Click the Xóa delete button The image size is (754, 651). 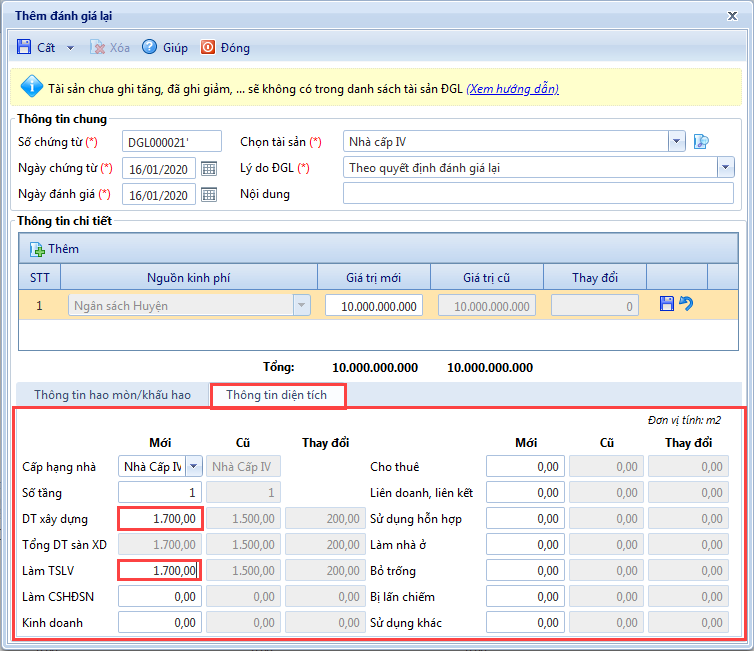click(110, 47)
